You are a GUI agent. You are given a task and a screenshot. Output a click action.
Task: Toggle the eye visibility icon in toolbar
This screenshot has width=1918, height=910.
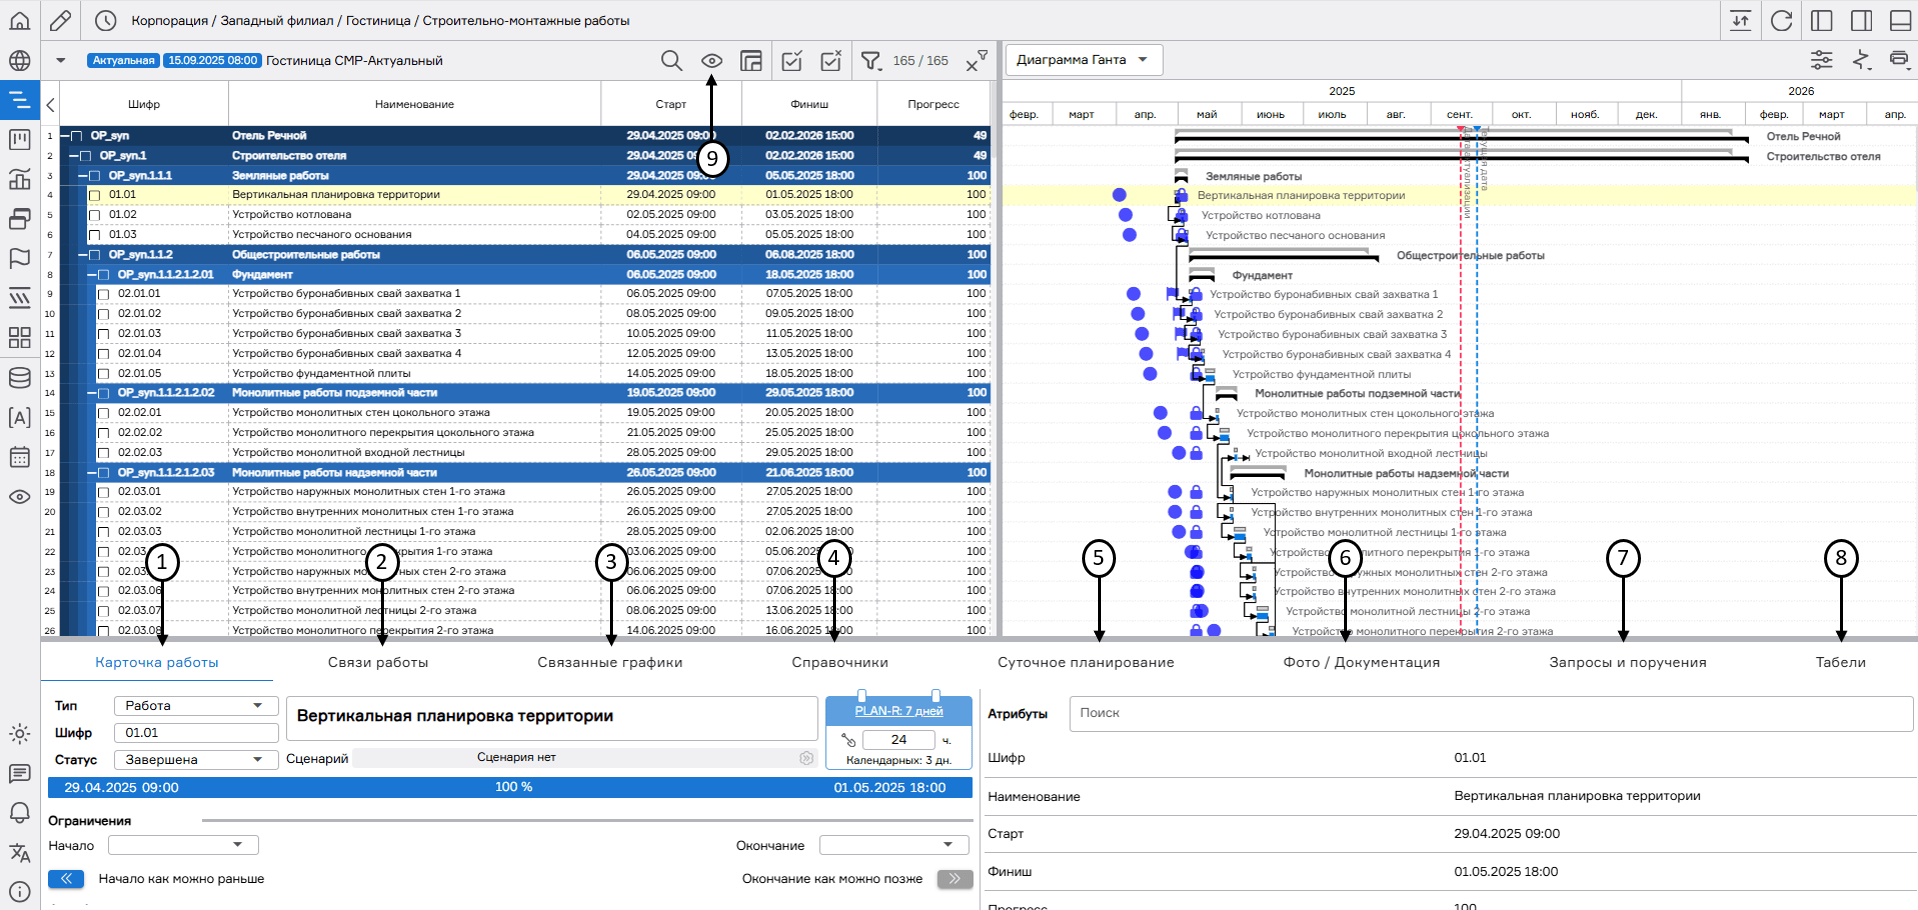(711, 61)
